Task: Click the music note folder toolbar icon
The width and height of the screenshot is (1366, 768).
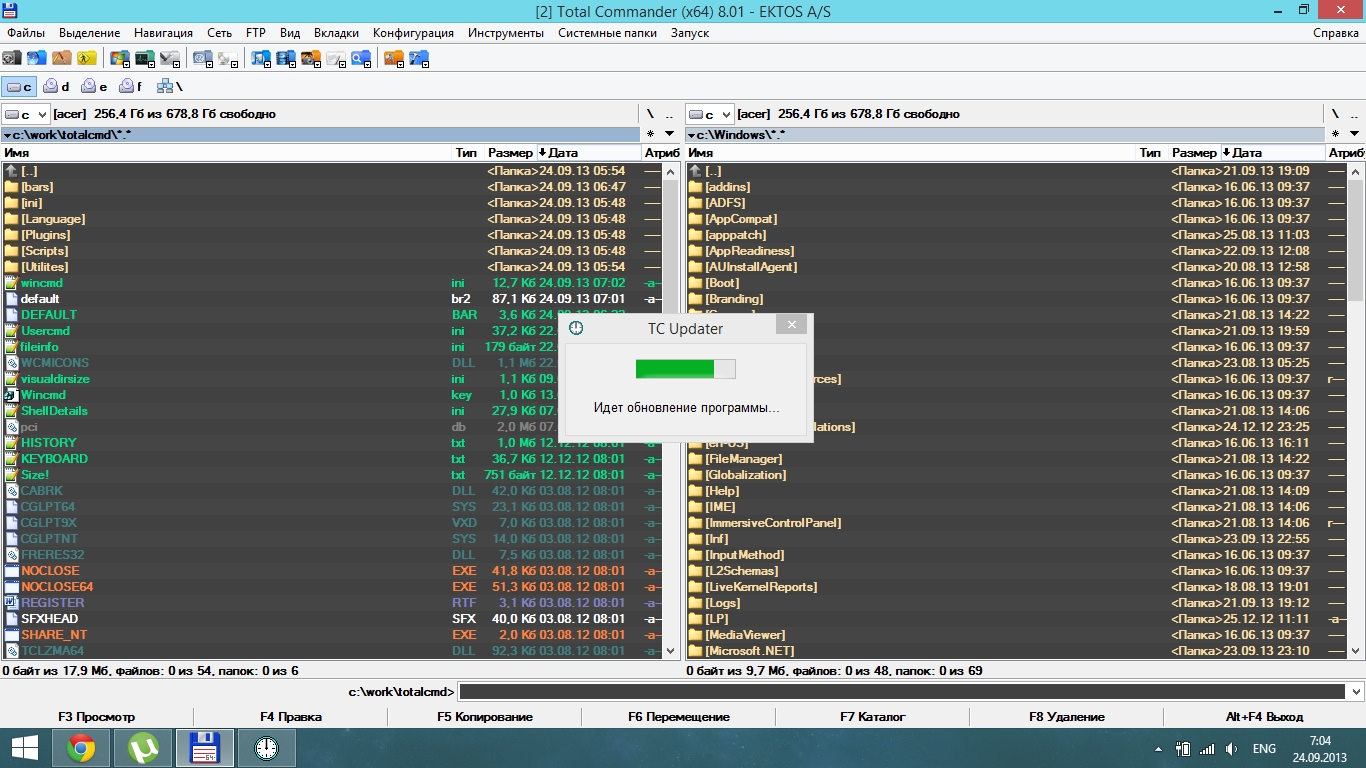Action: point(260,58)
